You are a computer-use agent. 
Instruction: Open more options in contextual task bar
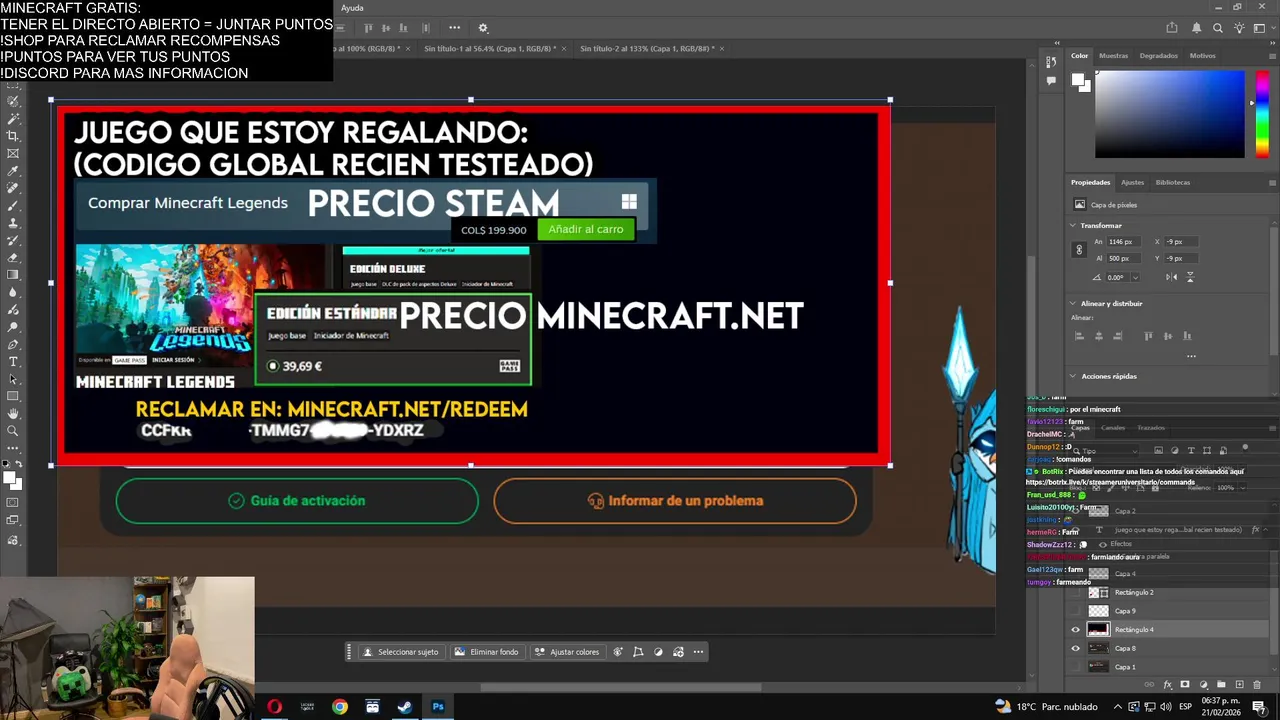(698, 652)
